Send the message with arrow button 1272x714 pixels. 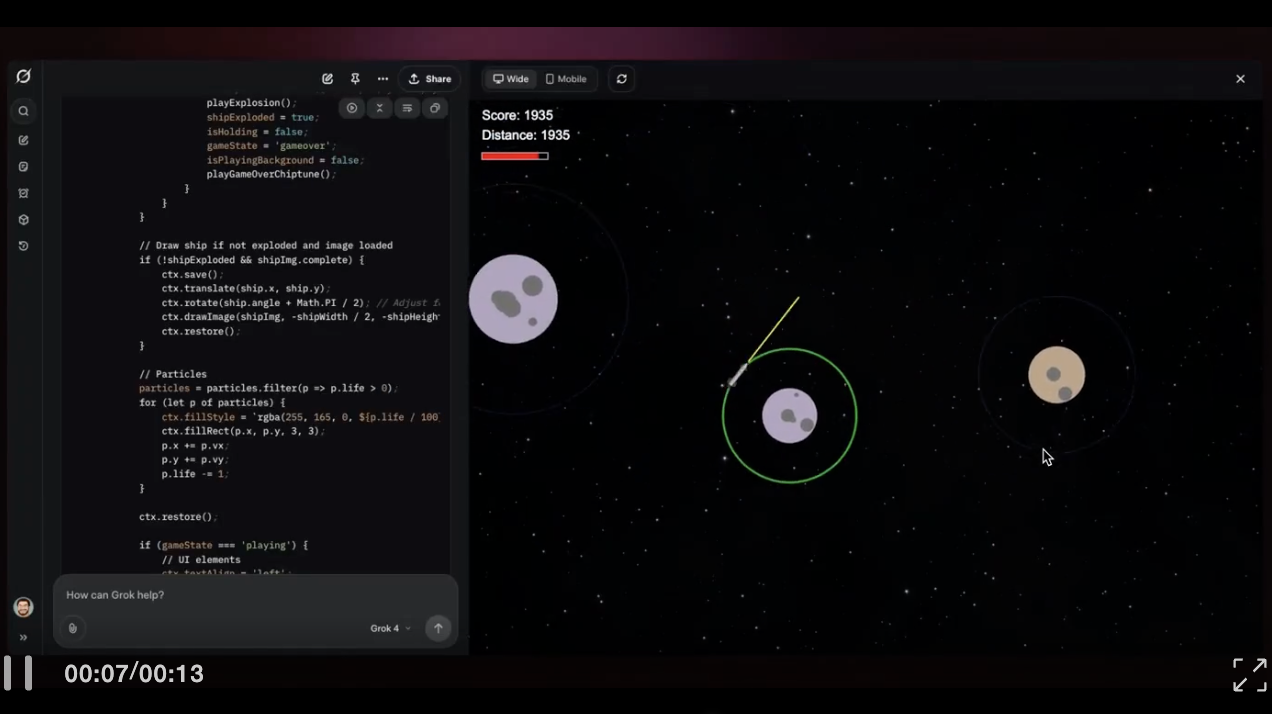438,628
